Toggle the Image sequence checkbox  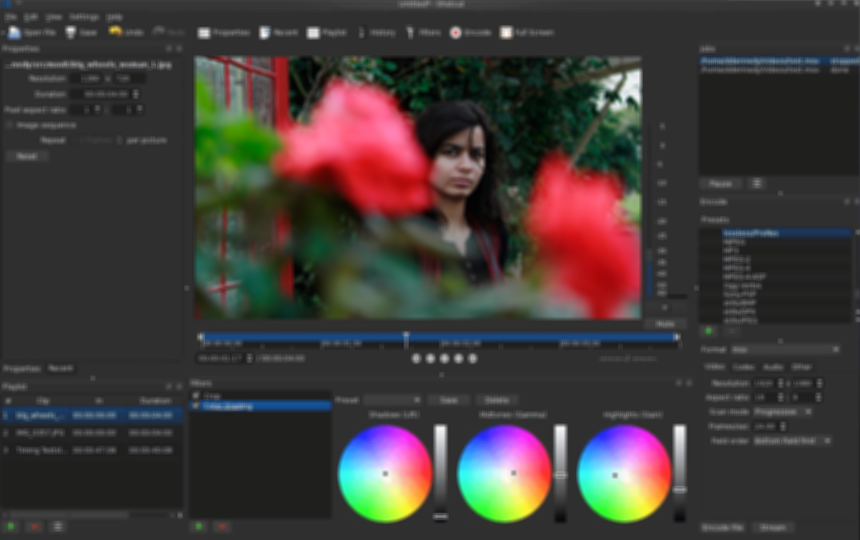pos(10,125)
